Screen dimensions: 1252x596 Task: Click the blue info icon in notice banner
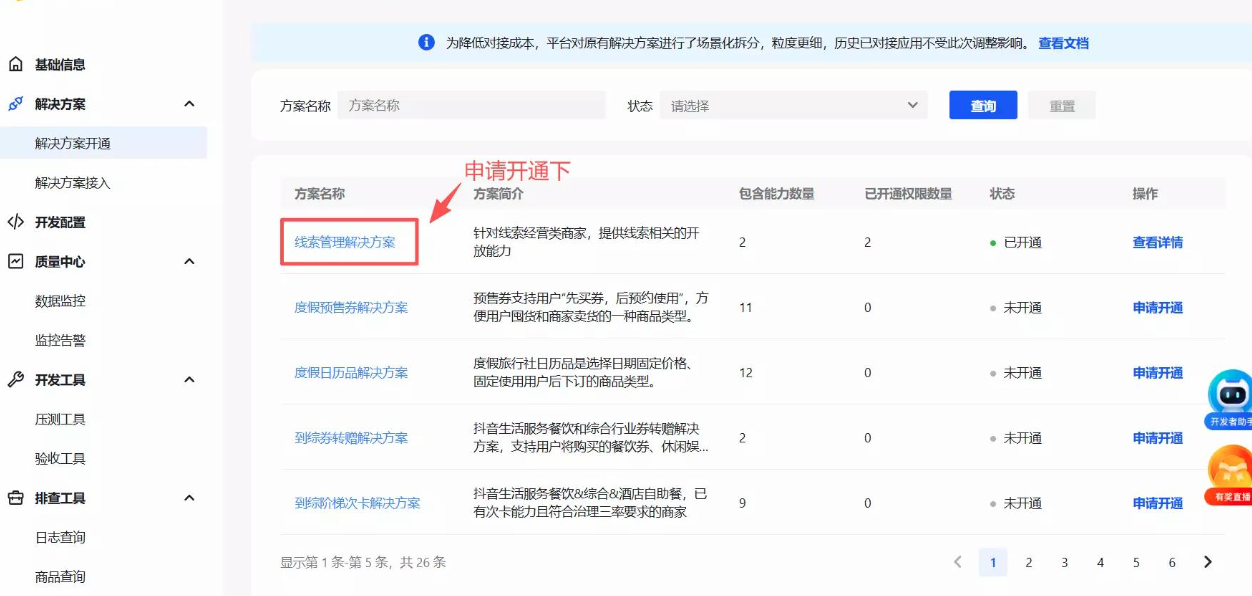click(x=427, y=43)
